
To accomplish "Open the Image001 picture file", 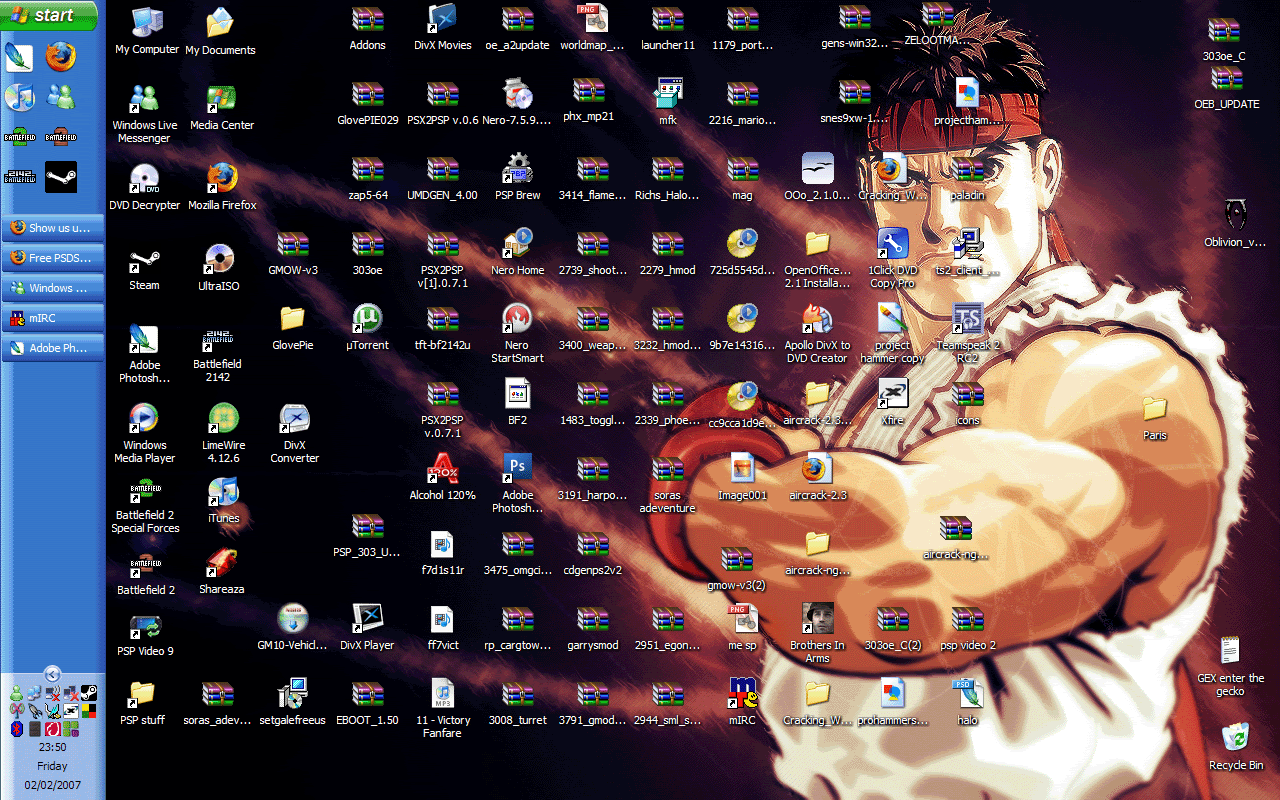I will click(x=742, y=476).
